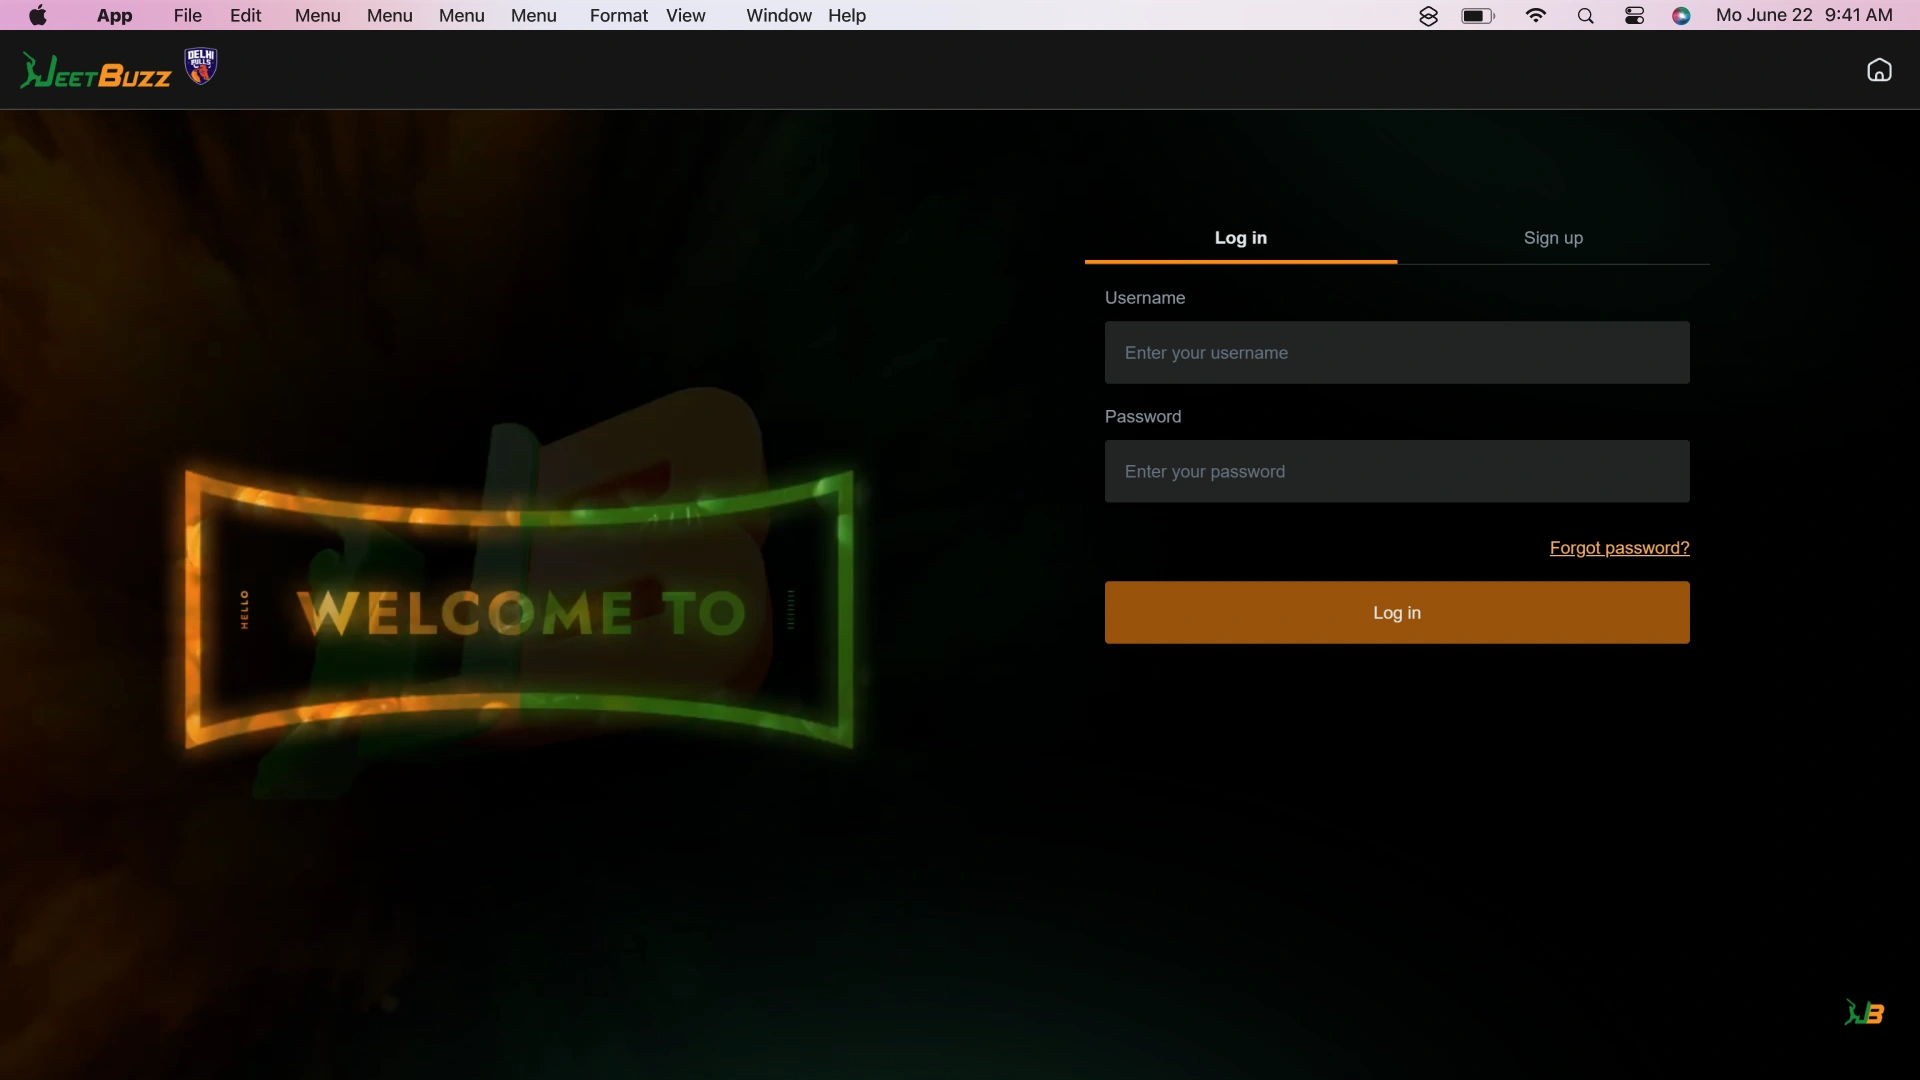Open the Help menu
The height and width of the screenshot is (1080, 1920).
click(847, 16)
